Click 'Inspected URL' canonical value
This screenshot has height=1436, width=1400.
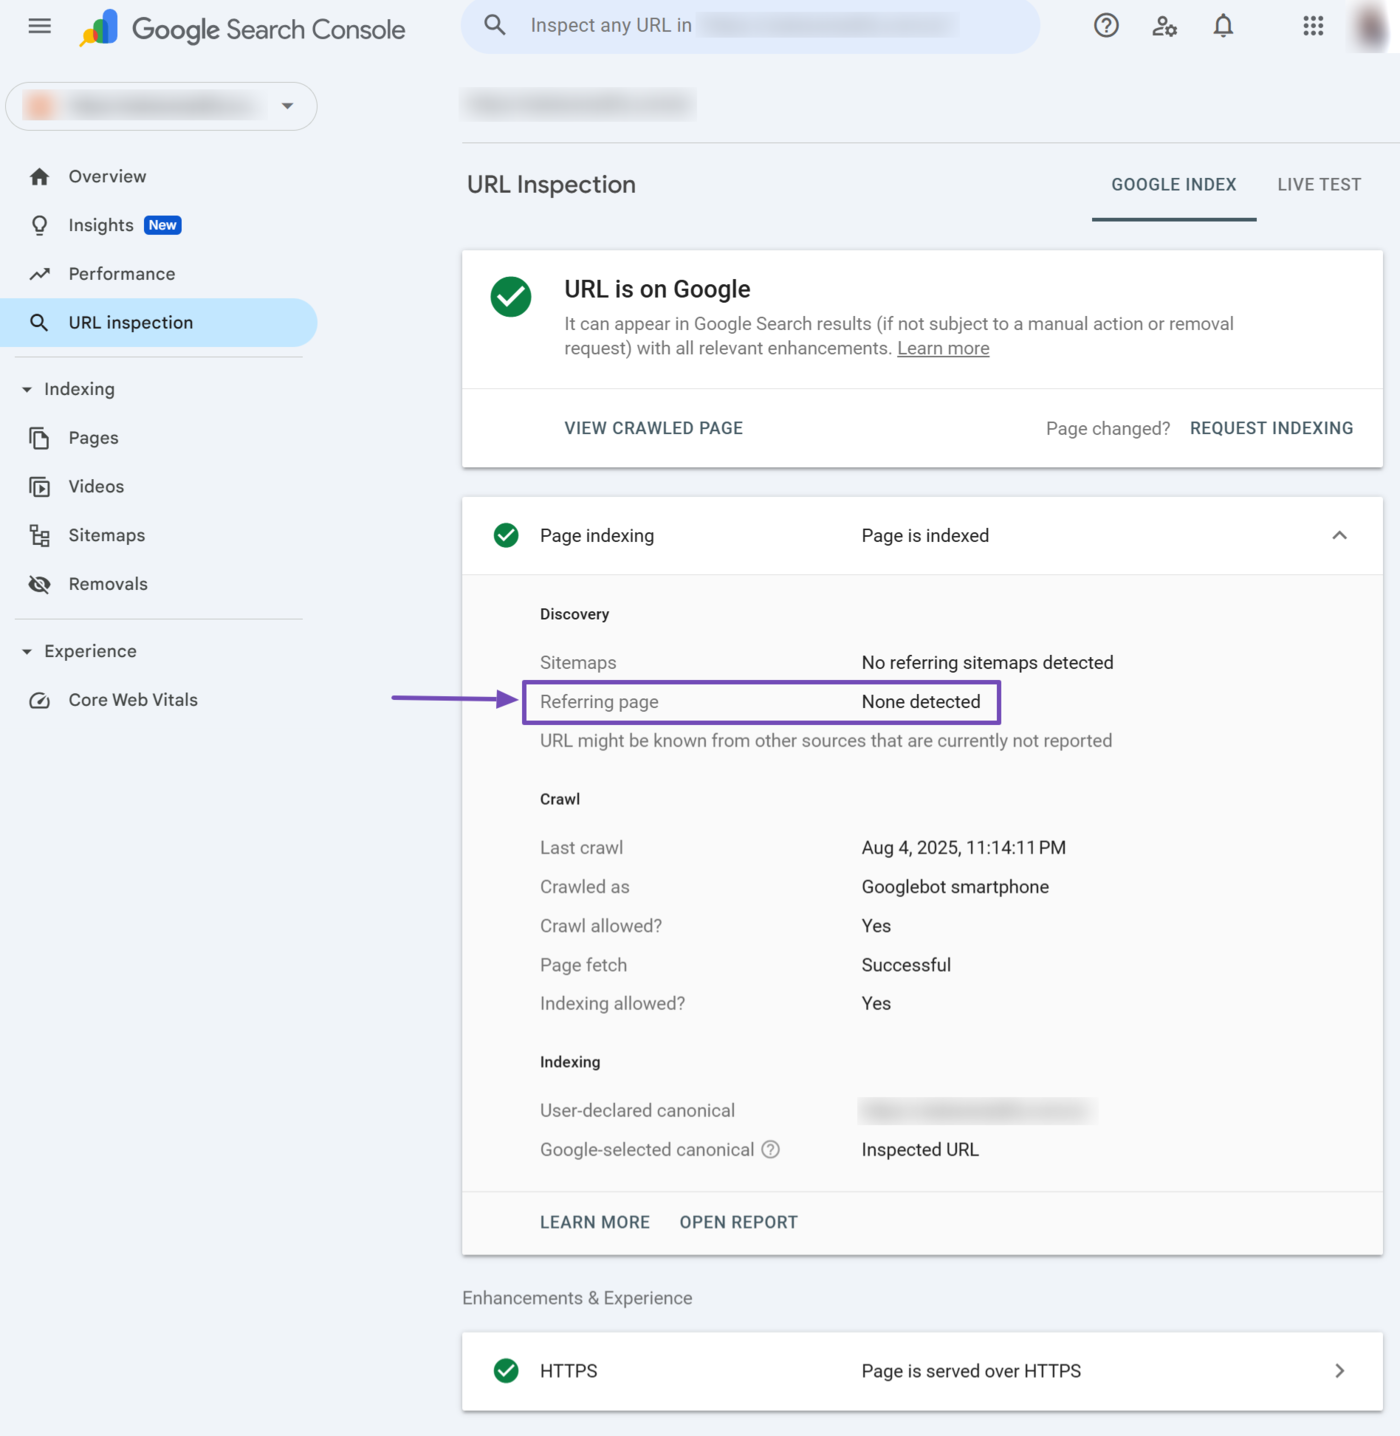920,1150
